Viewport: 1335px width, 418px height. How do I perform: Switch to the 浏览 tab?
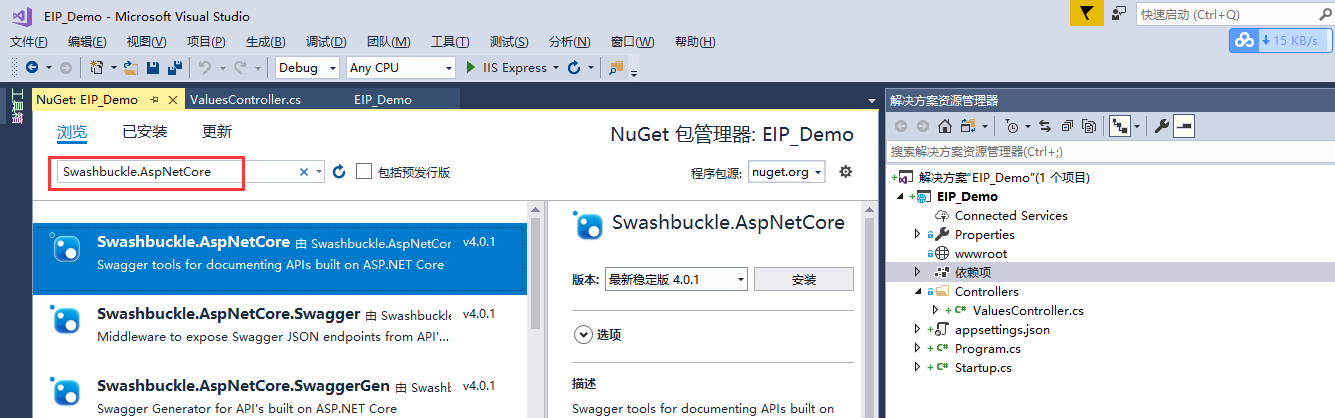coord(72,132)
